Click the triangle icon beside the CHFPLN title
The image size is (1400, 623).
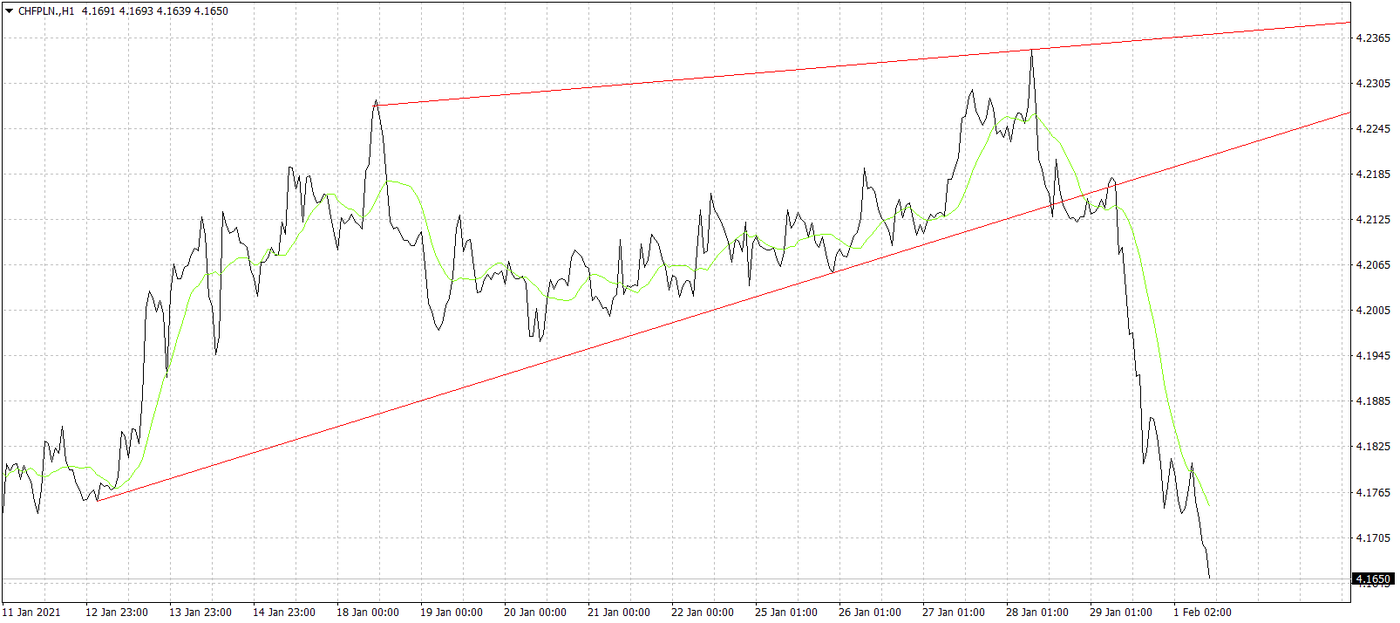pyautogui.click(x=9, y=11)
